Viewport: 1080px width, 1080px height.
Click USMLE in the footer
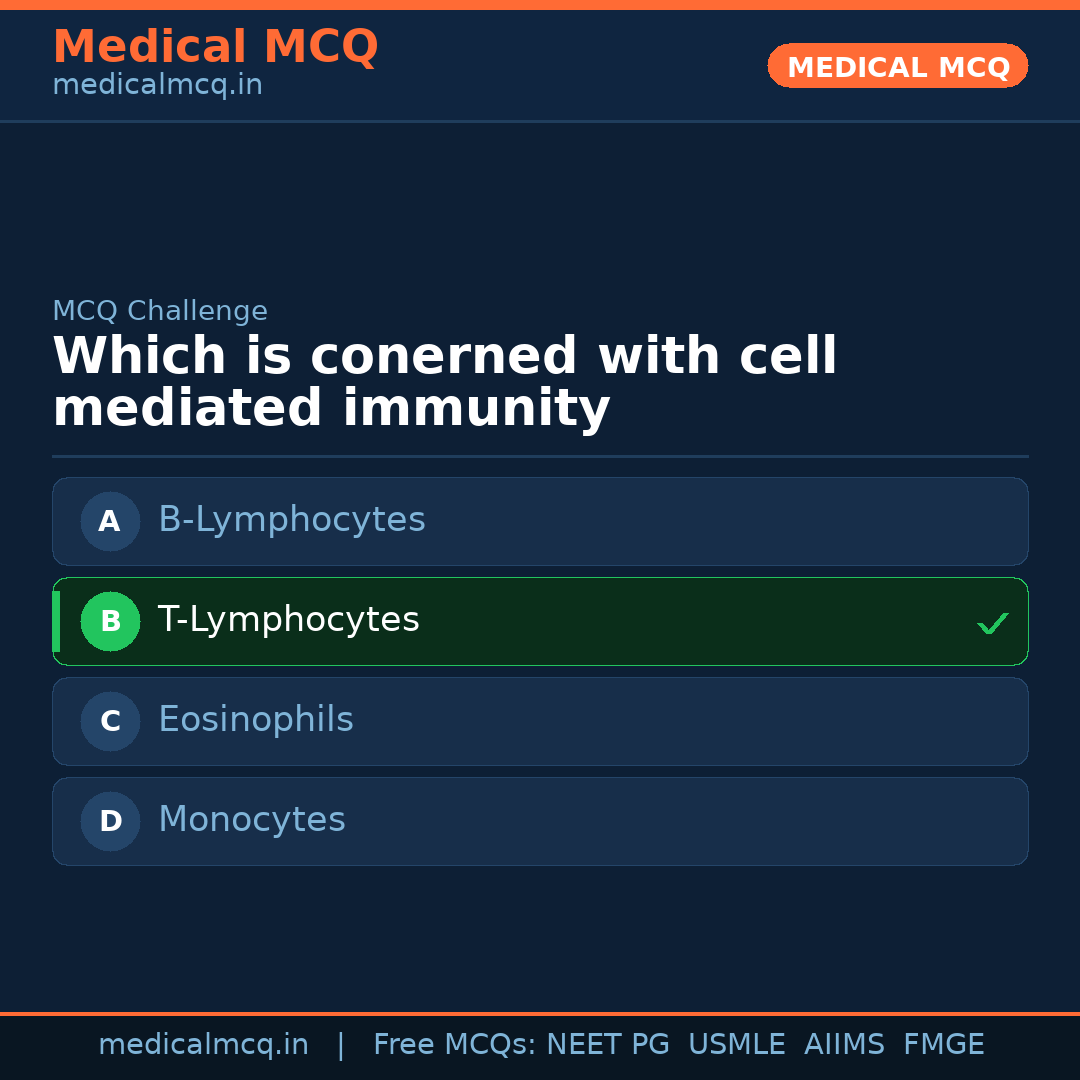pos(736,1045)
